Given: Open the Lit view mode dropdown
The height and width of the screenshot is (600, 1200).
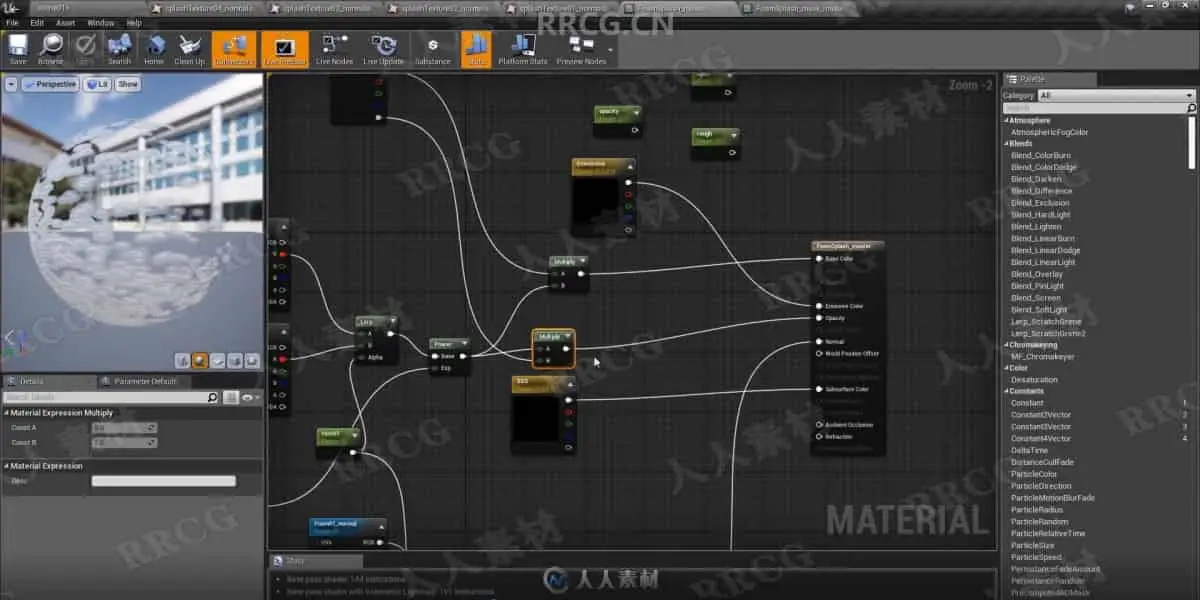Looking at the screenshot, I should [x=97, y=84].
